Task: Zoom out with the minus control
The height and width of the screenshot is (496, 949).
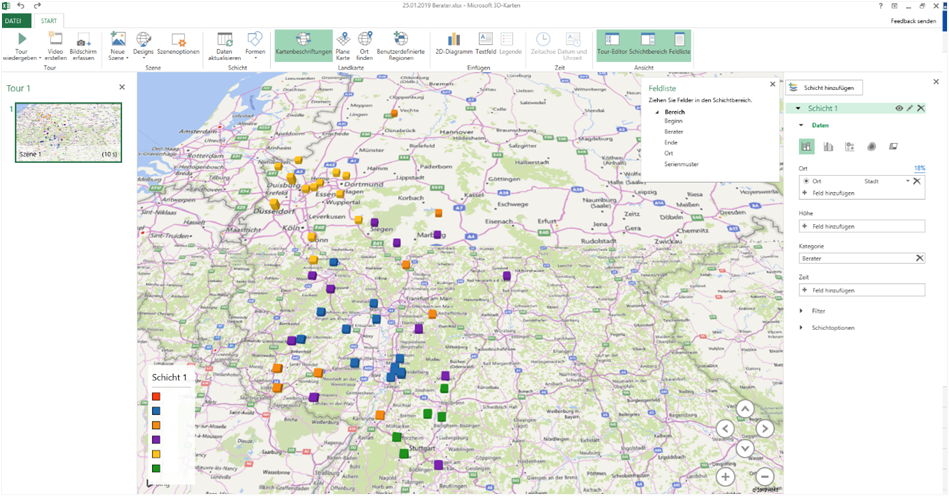Action: (764, 476)
